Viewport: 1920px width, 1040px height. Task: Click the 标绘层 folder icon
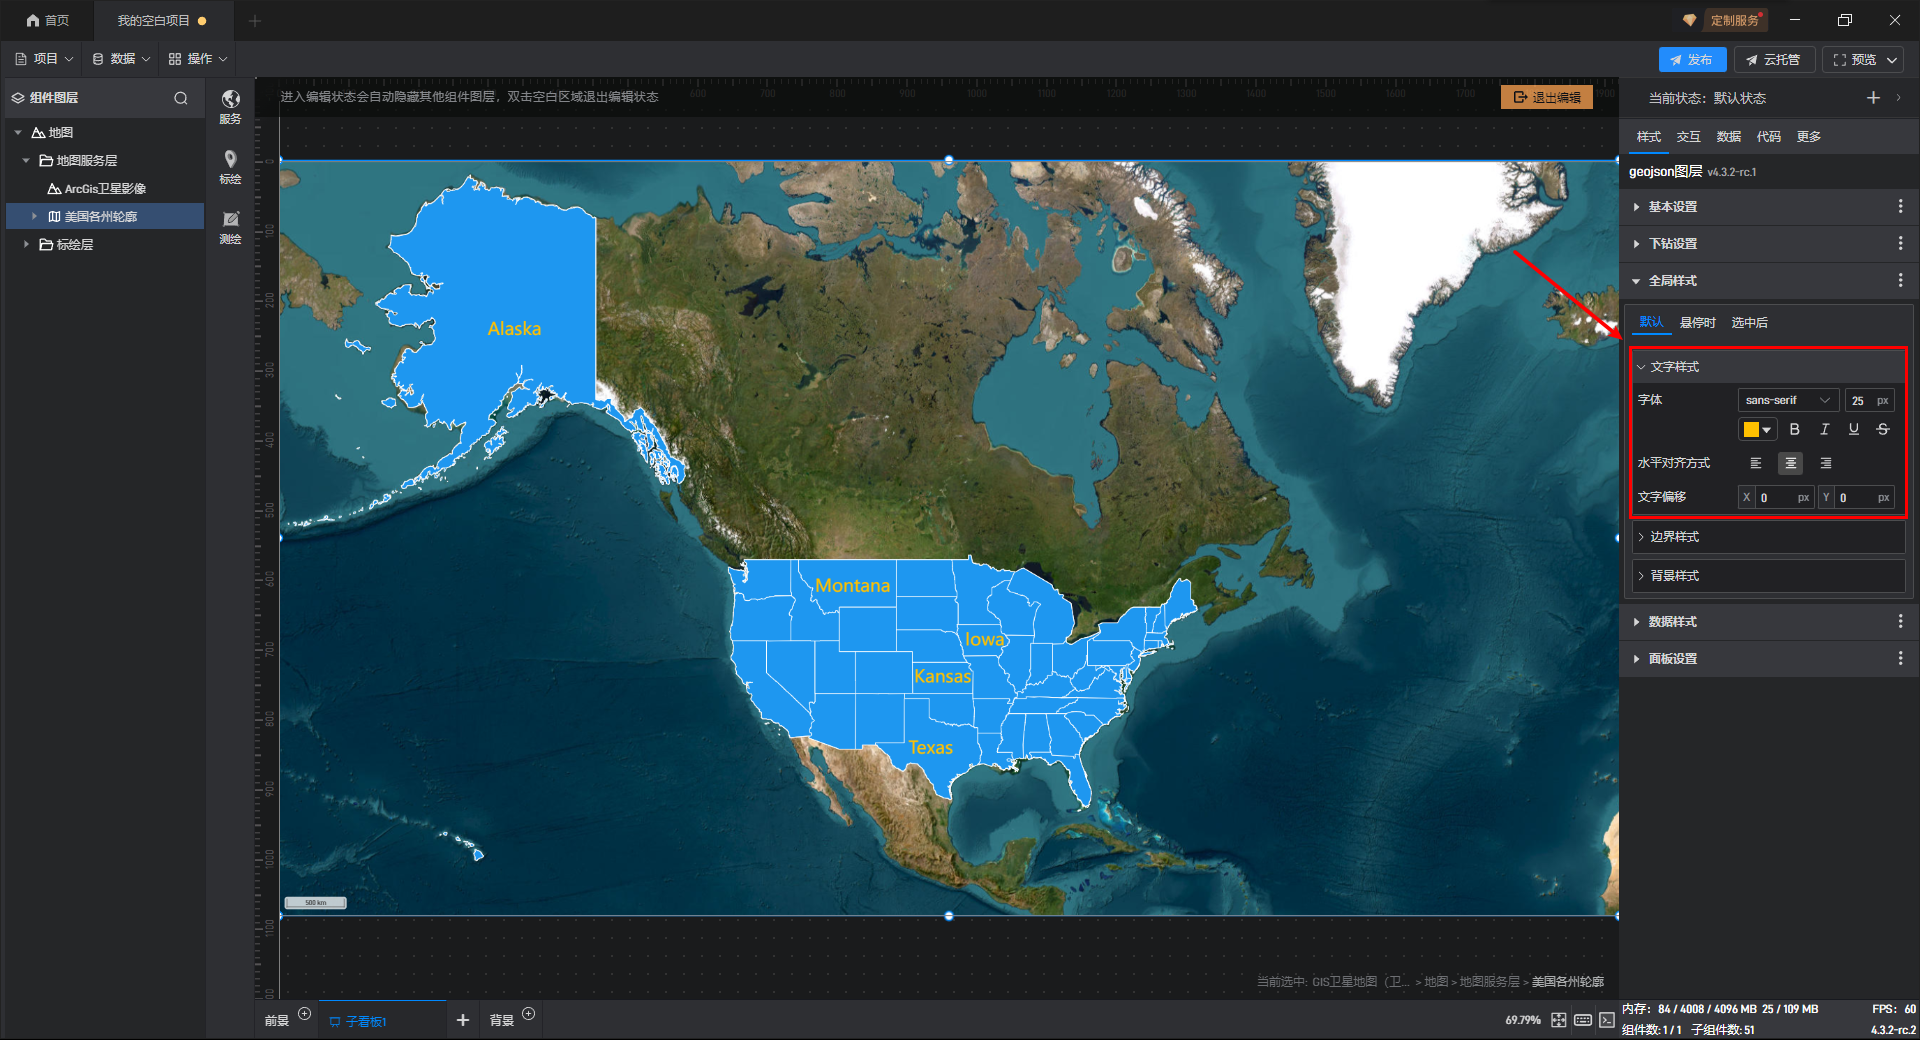point(46,244)
